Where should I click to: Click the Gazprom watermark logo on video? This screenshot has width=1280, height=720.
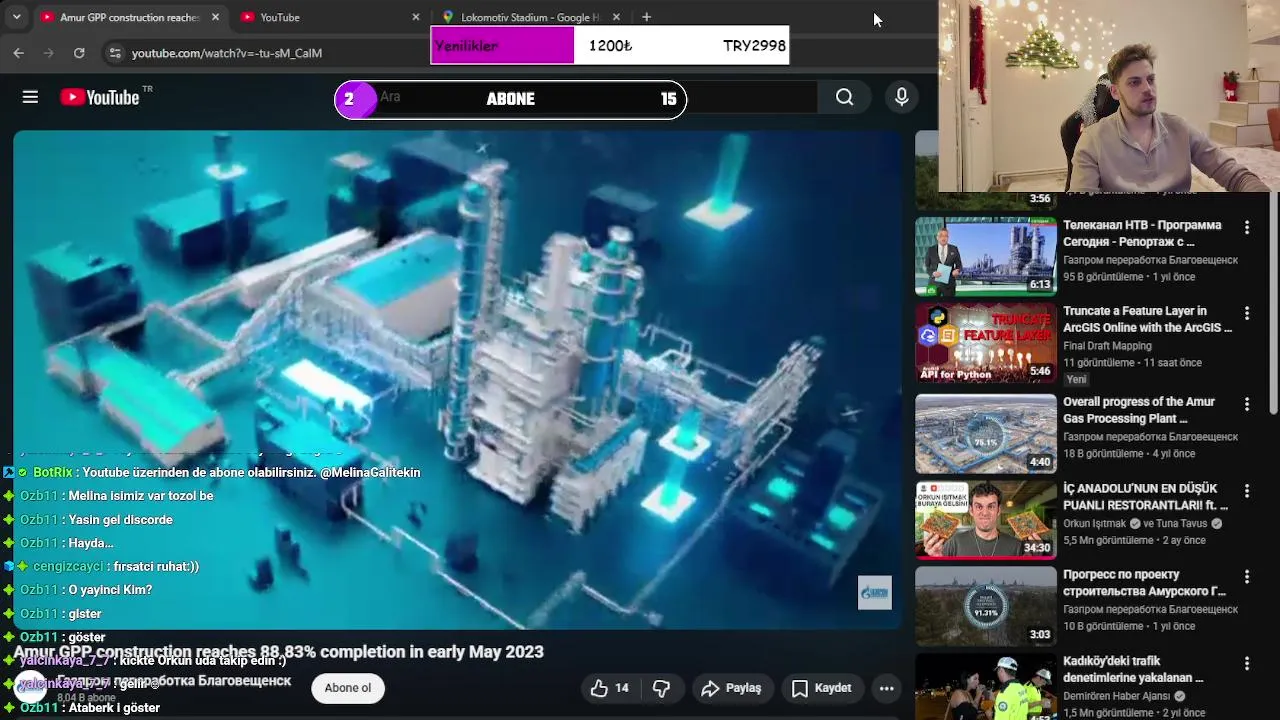click(875, 593)
